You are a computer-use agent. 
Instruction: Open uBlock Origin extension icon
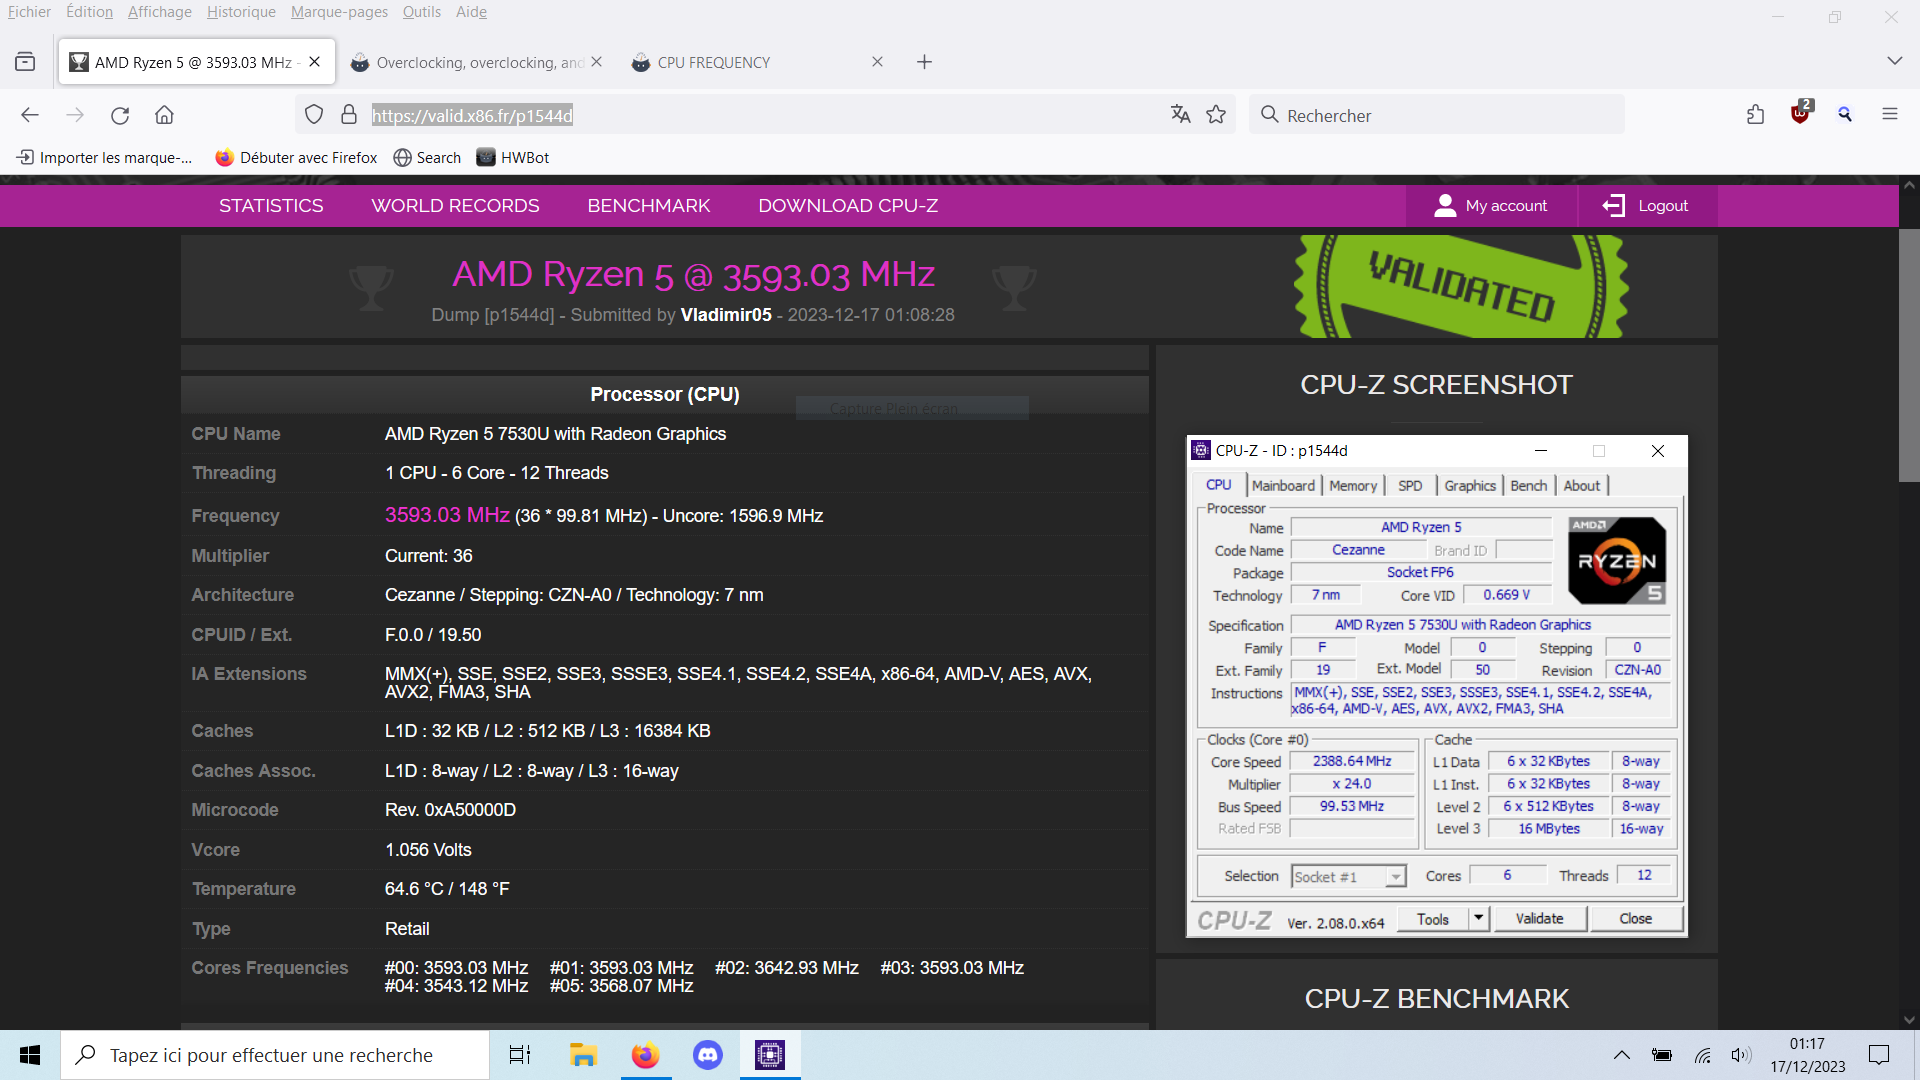1801,112
